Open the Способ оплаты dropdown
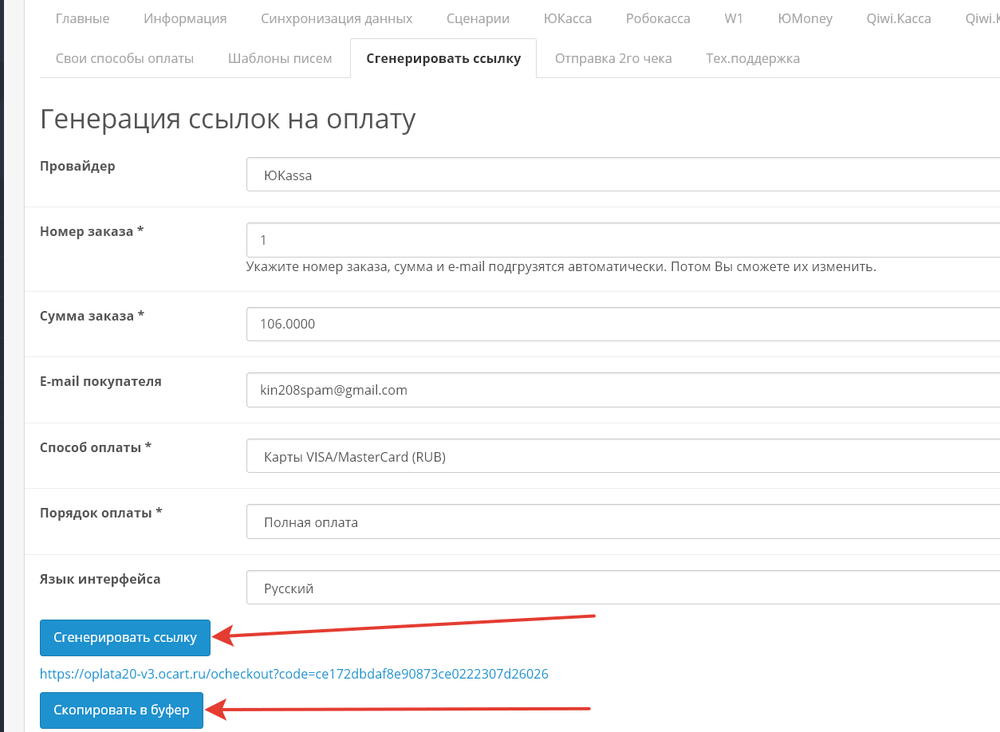1000x732 pixels. point(622,456)
